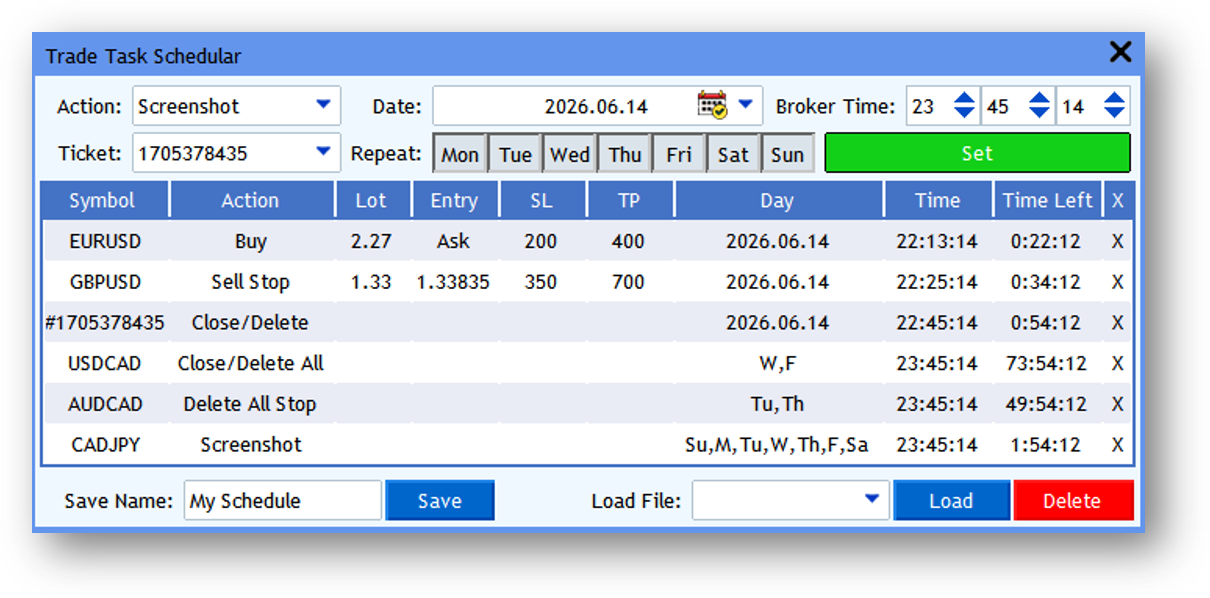Screen dimensions: 1210x598
Task: Click the SL column header
Action: [x=541, y=200]
